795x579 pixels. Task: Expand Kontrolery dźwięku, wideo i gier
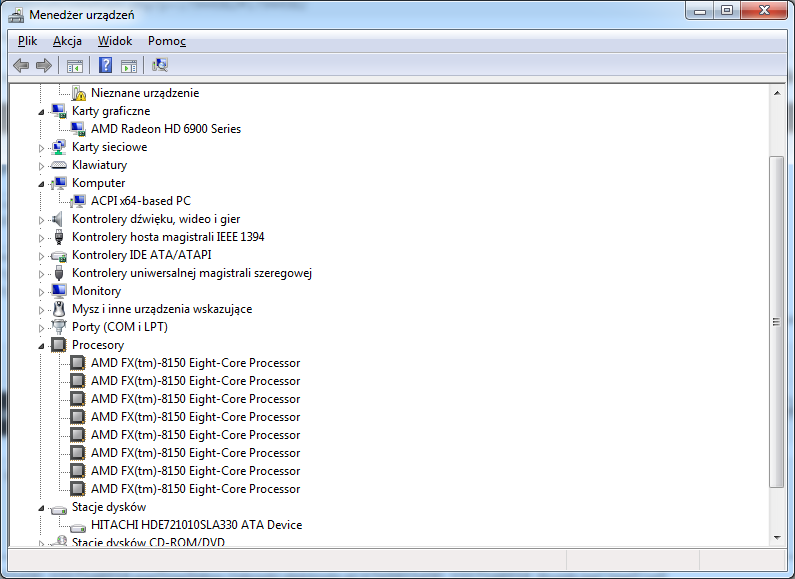(x=42, y=220)
